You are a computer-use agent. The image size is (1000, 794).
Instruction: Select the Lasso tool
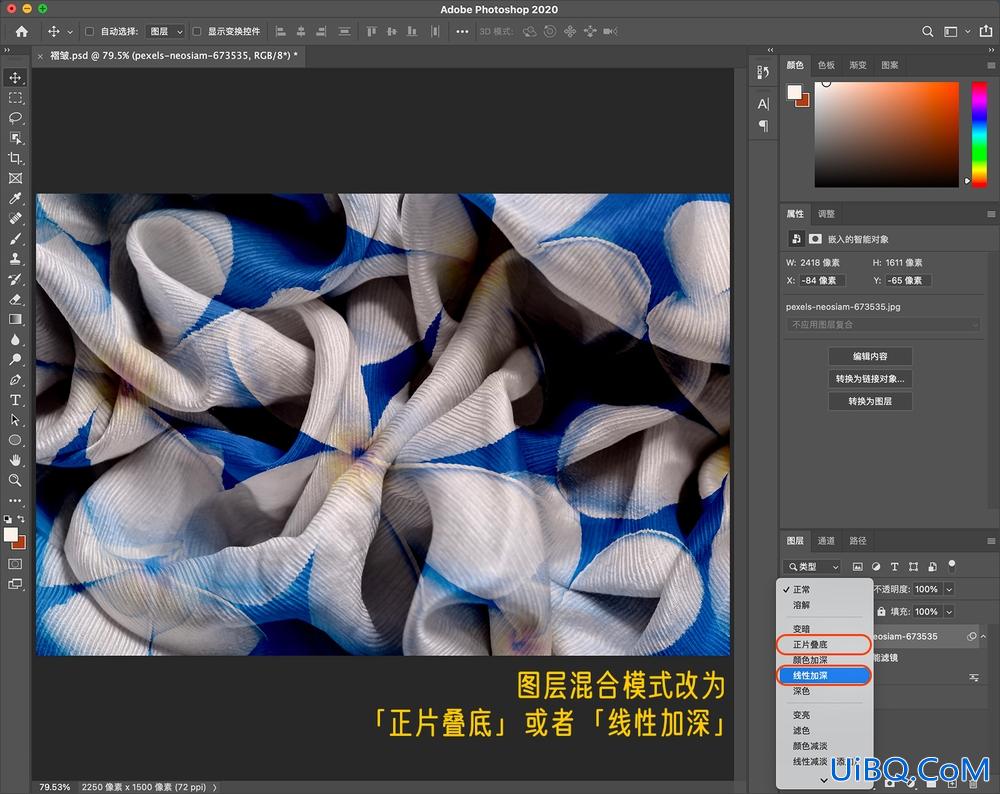15,118
